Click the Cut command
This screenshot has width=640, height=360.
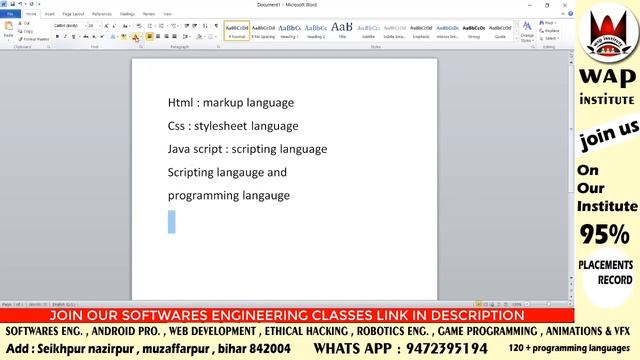point(24,24)
